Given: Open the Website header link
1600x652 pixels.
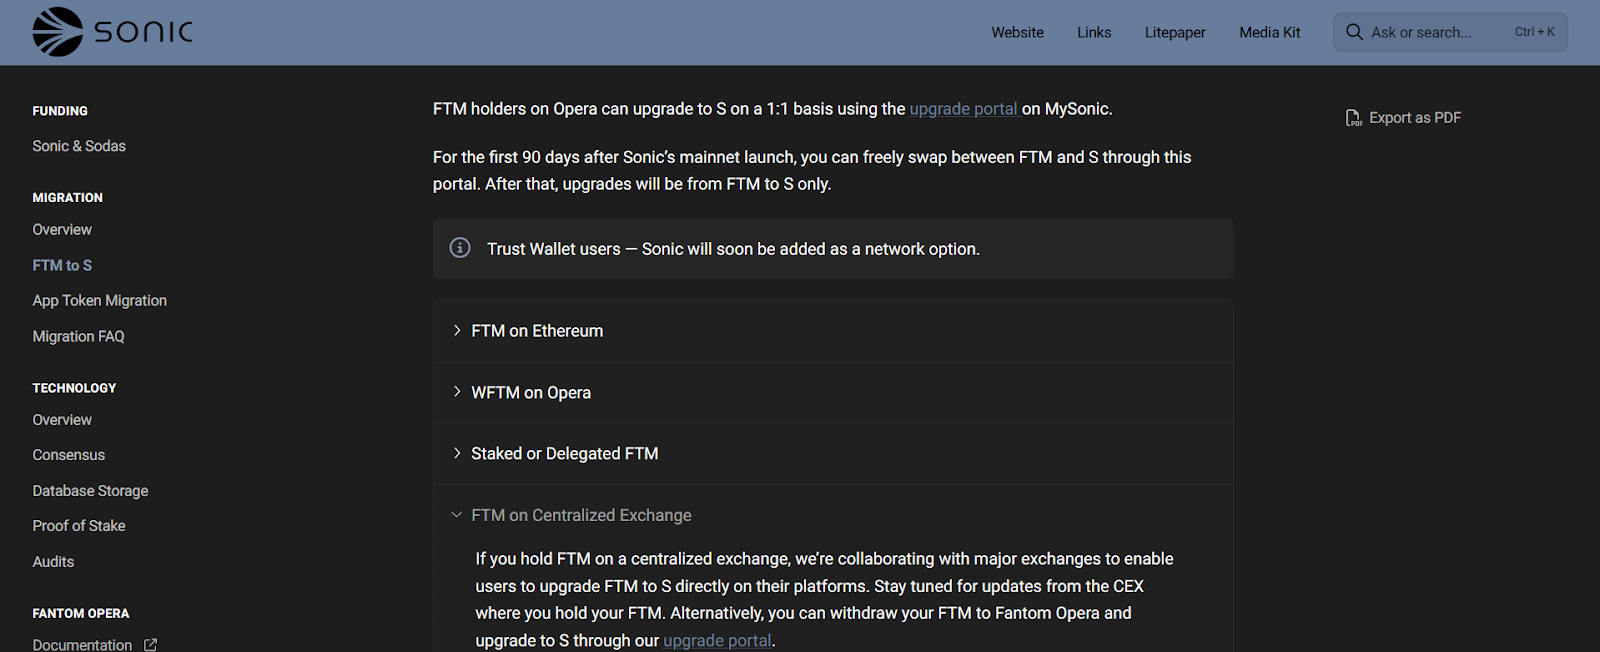Looking at the screenshot, I should (1017, 32).
